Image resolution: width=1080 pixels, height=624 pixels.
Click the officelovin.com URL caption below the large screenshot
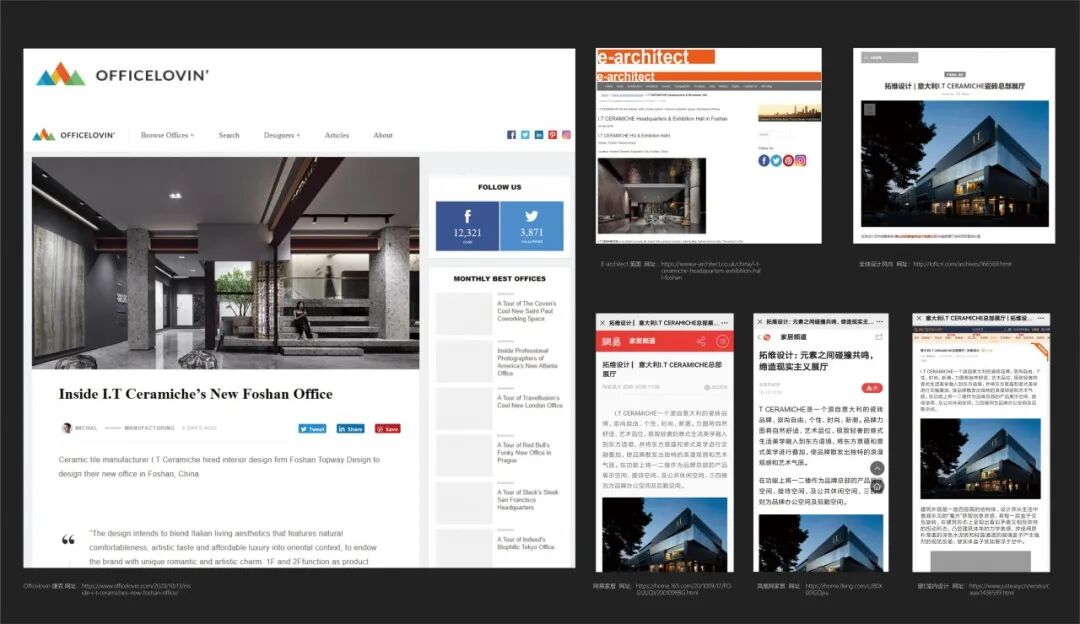pos(136,589)
